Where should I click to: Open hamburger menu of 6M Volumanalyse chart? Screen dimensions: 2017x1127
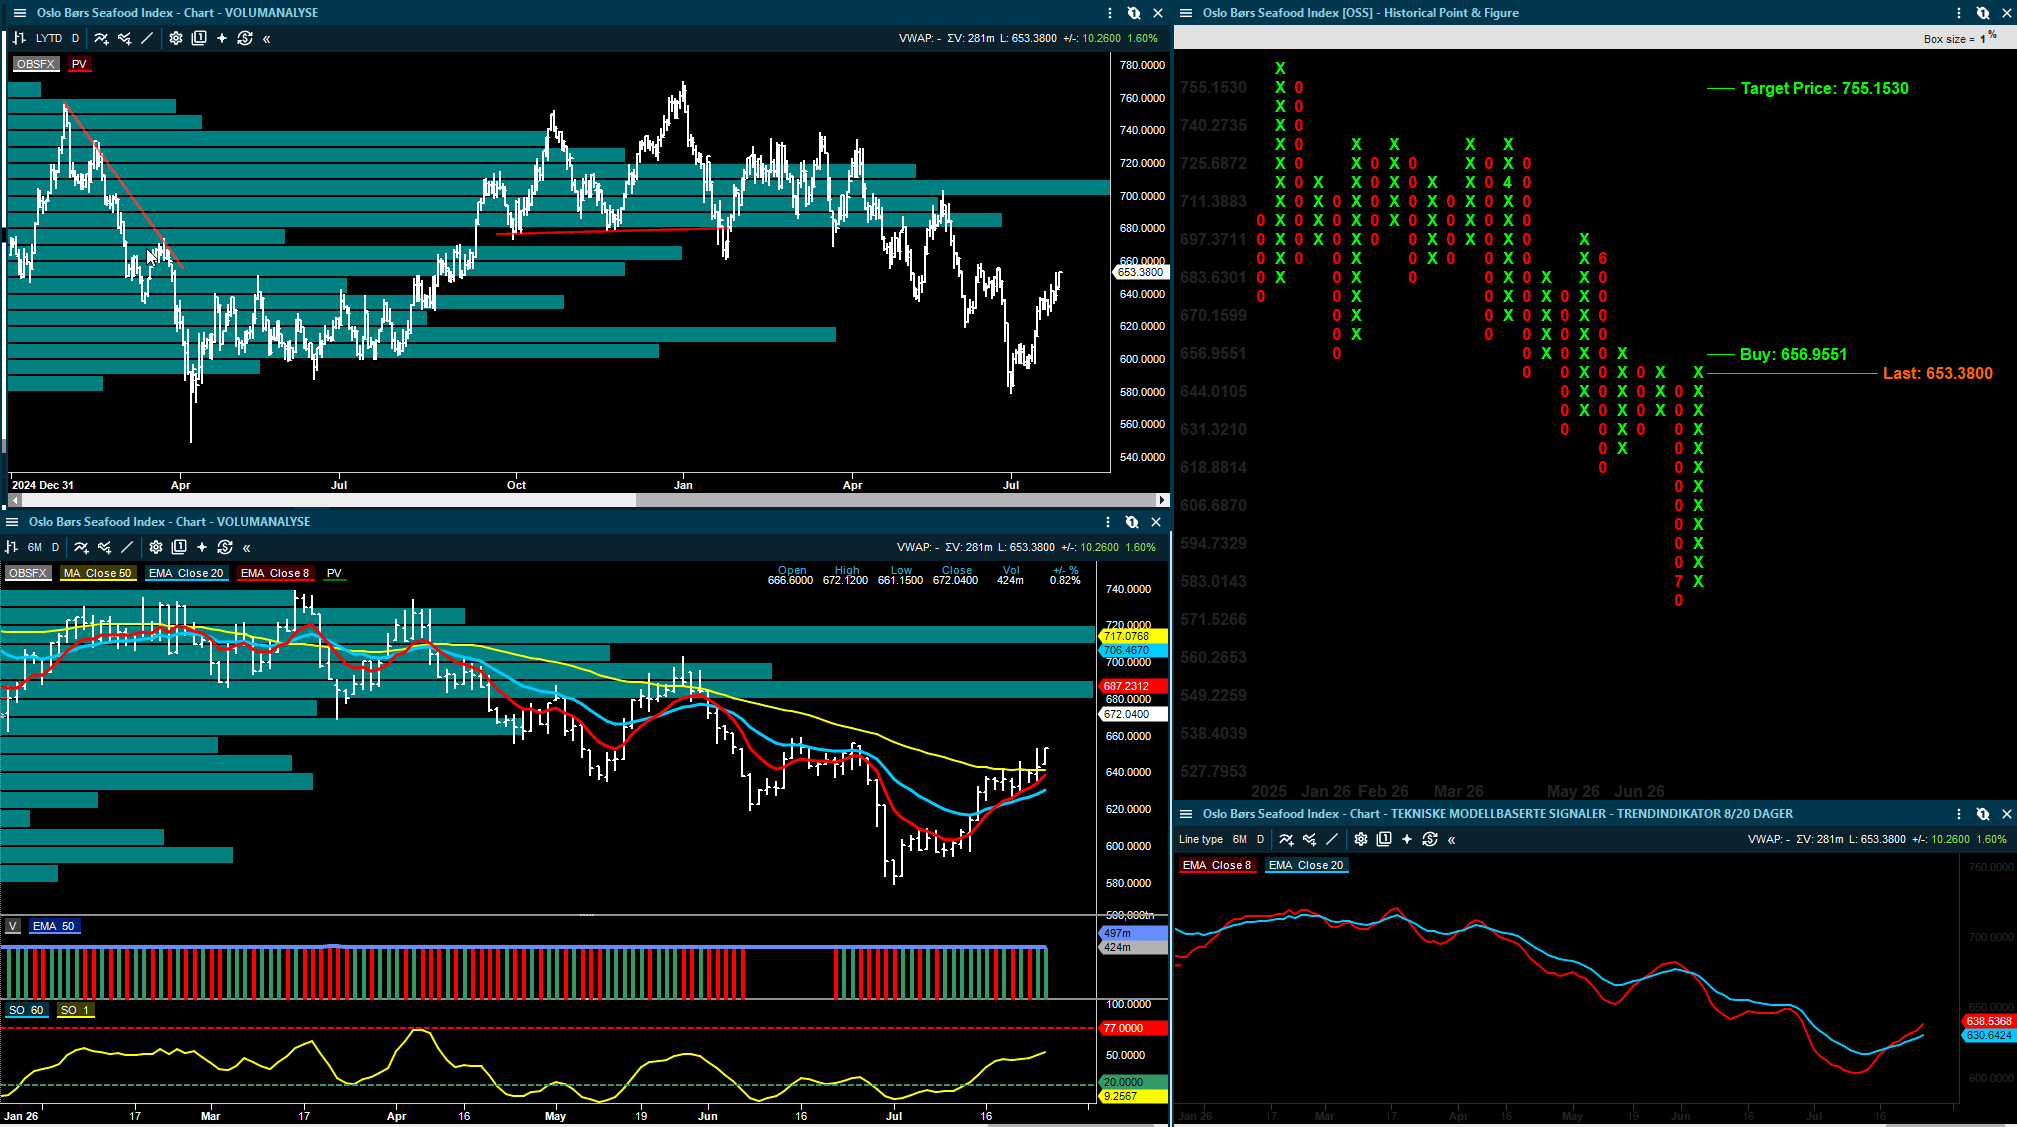[12, 522]
